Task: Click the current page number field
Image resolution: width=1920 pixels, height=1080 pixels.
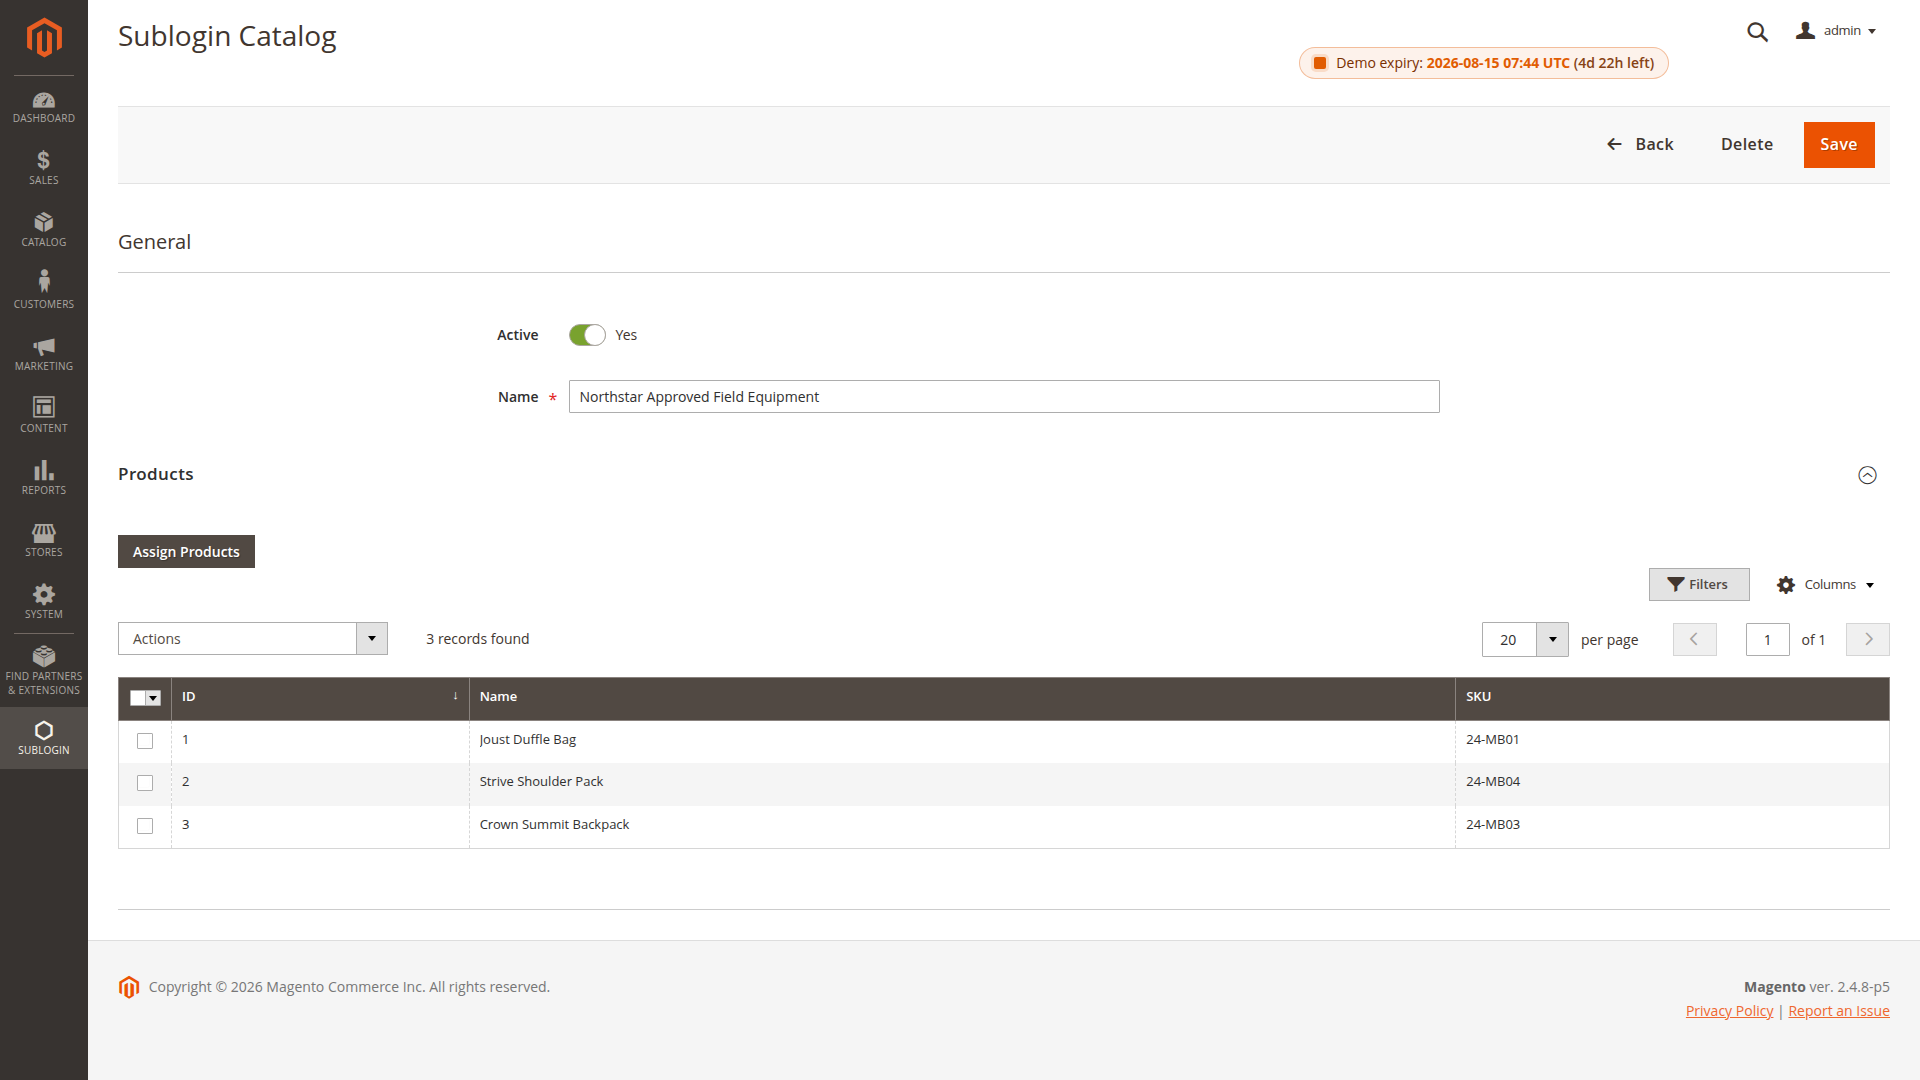Action: [1767, 640]
